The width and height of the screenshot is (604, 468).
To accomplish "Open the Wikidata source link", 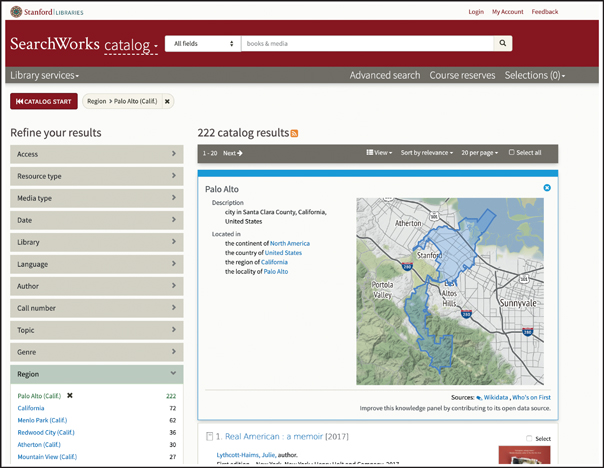I will point(495,397).
